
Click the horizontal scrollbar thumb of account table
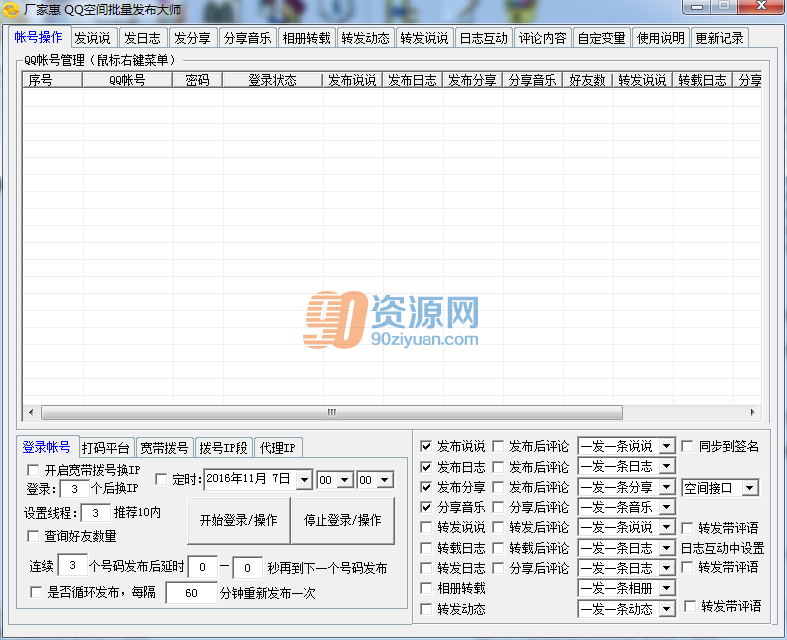pos(332,412)
